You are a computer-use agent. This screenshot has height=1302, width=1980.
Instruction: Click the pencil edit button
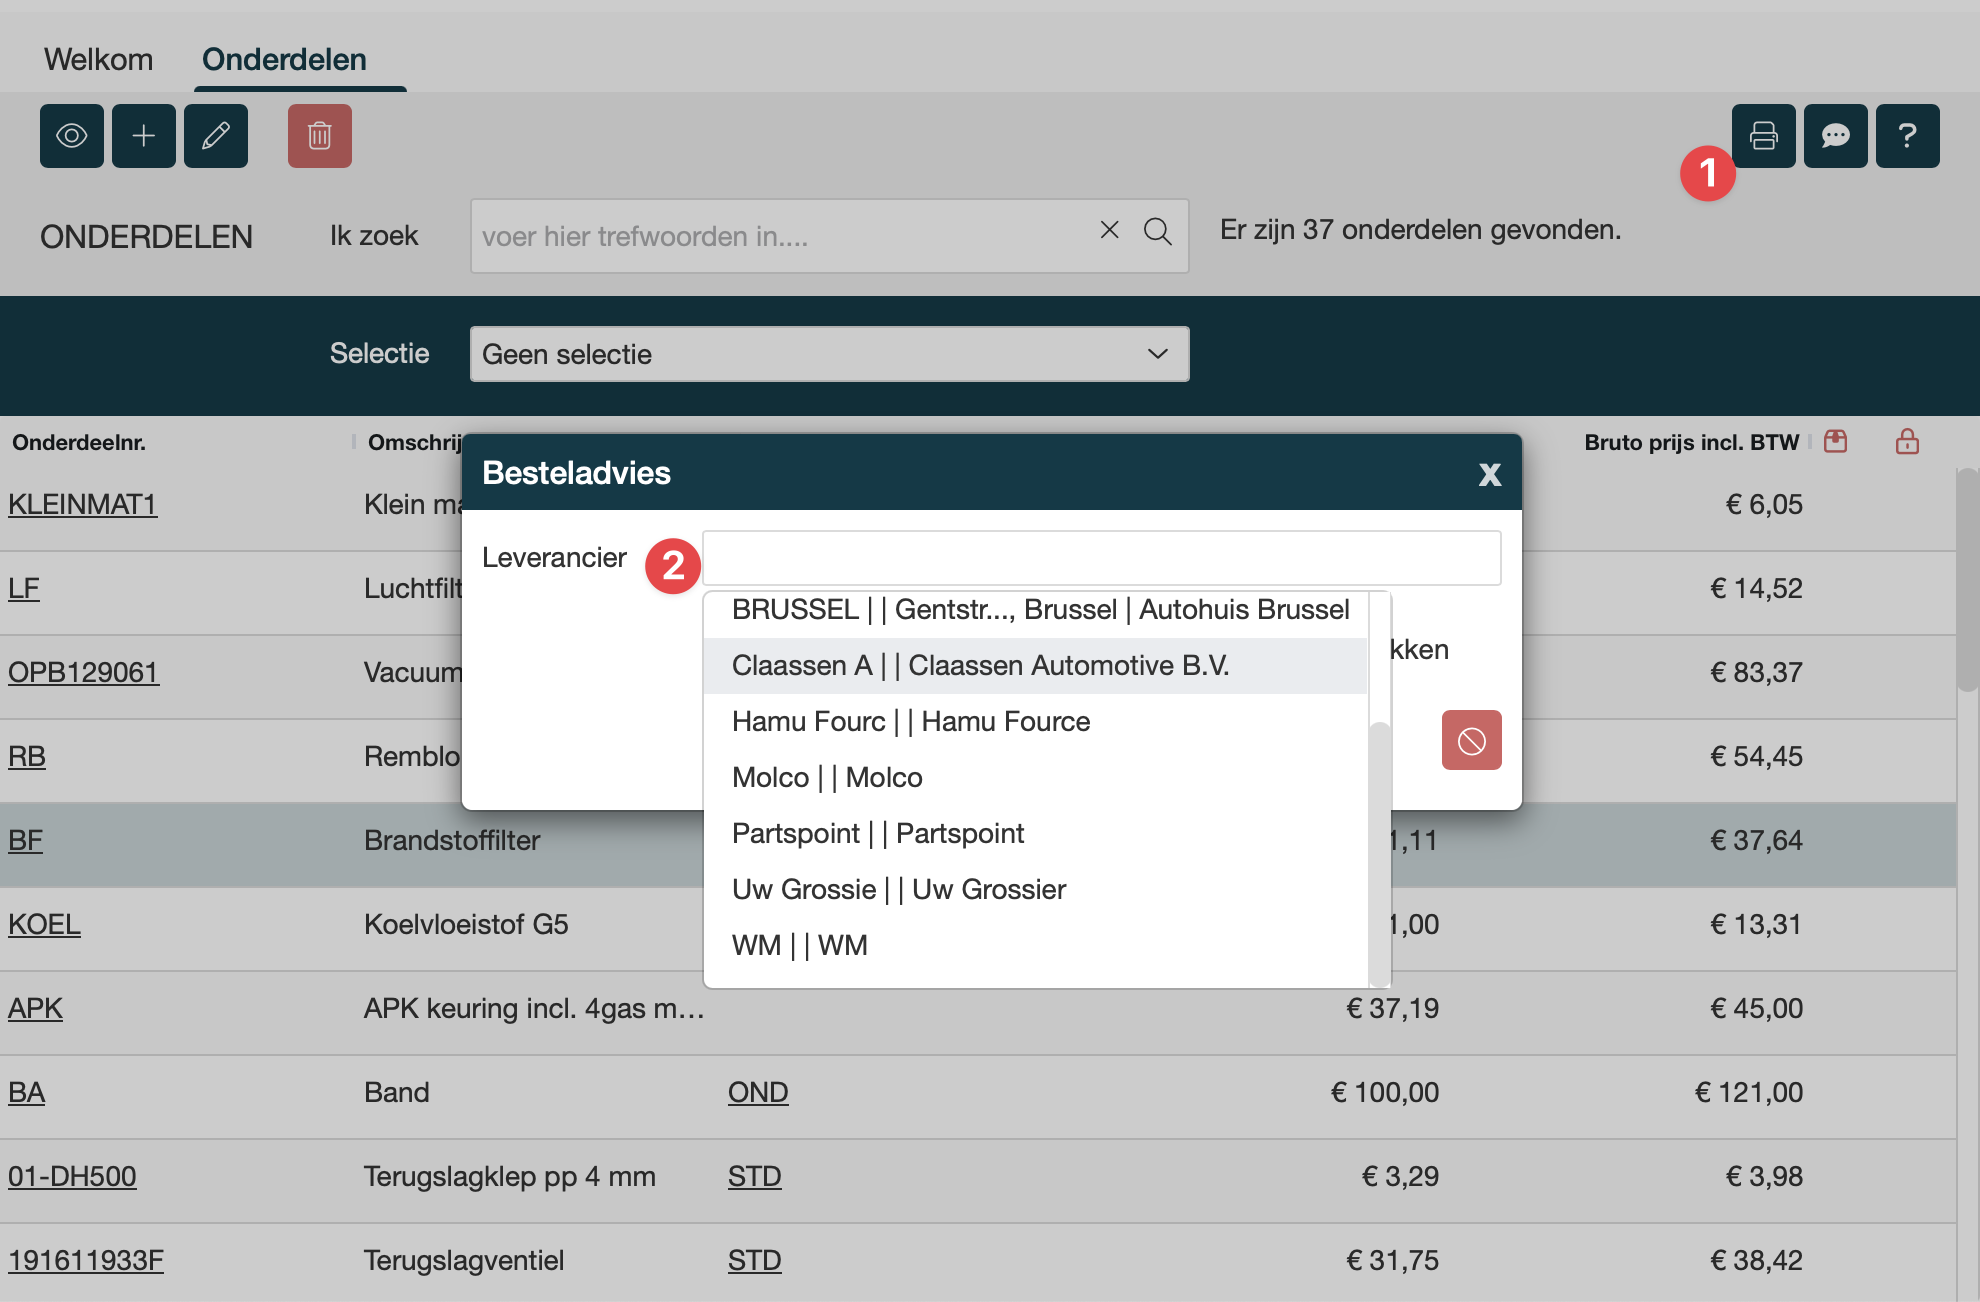click(216, 136)
